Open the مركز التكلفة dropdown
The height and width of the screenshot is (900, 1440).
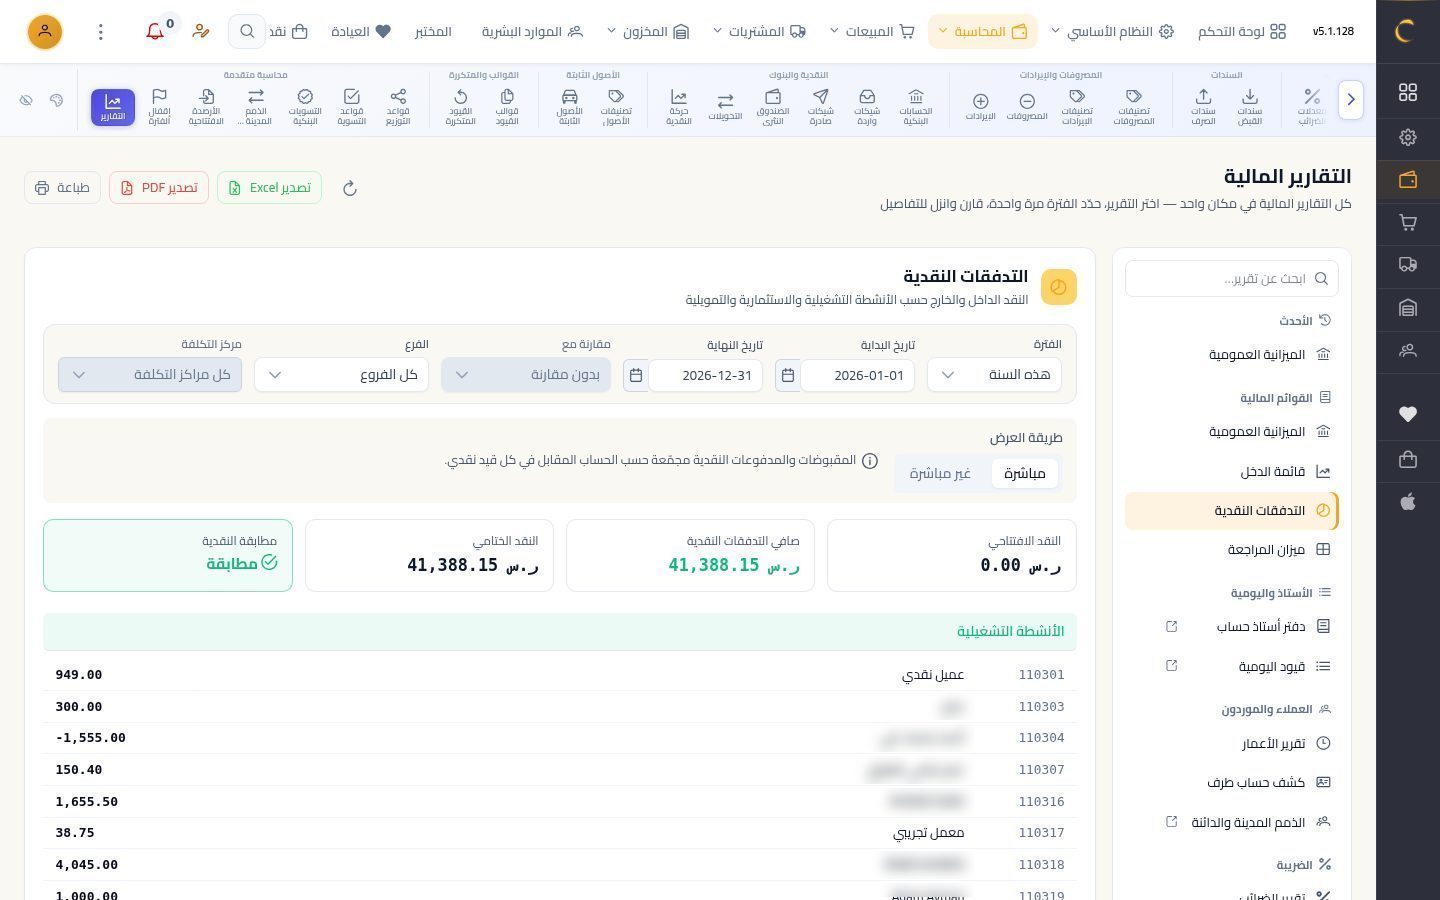(150, 375)
